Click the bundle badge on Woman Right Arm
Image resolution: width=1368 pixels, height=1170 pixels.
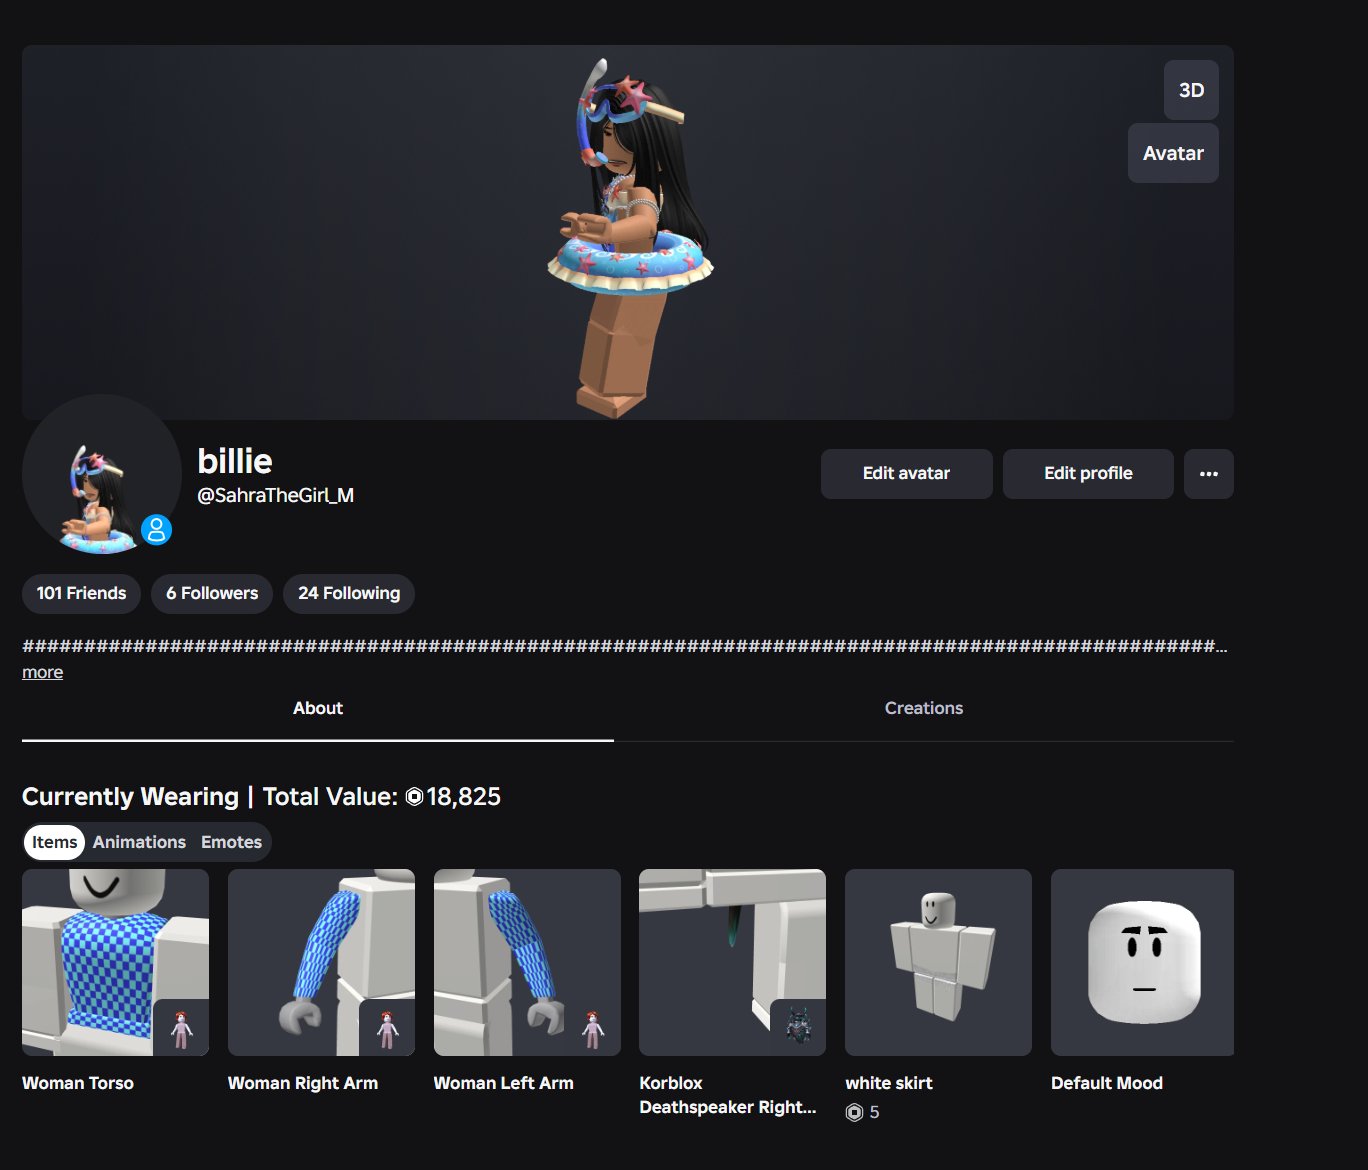387,1028
